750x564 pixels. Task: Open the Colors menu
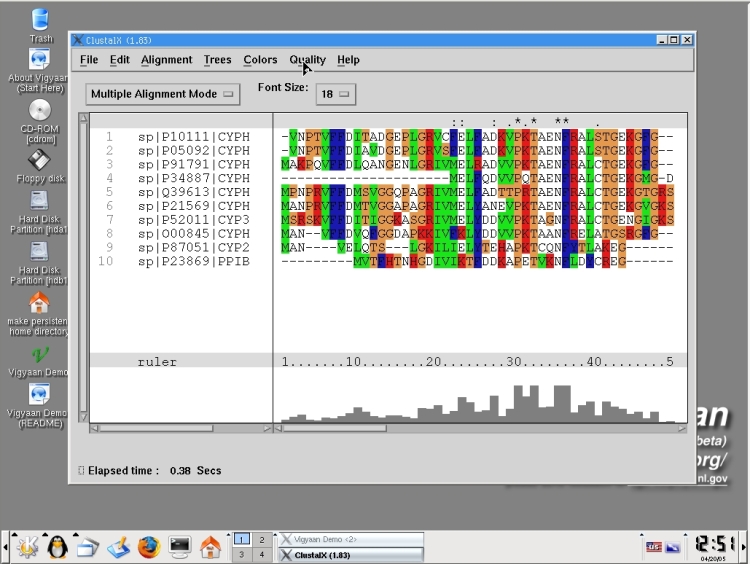[260, 60]
